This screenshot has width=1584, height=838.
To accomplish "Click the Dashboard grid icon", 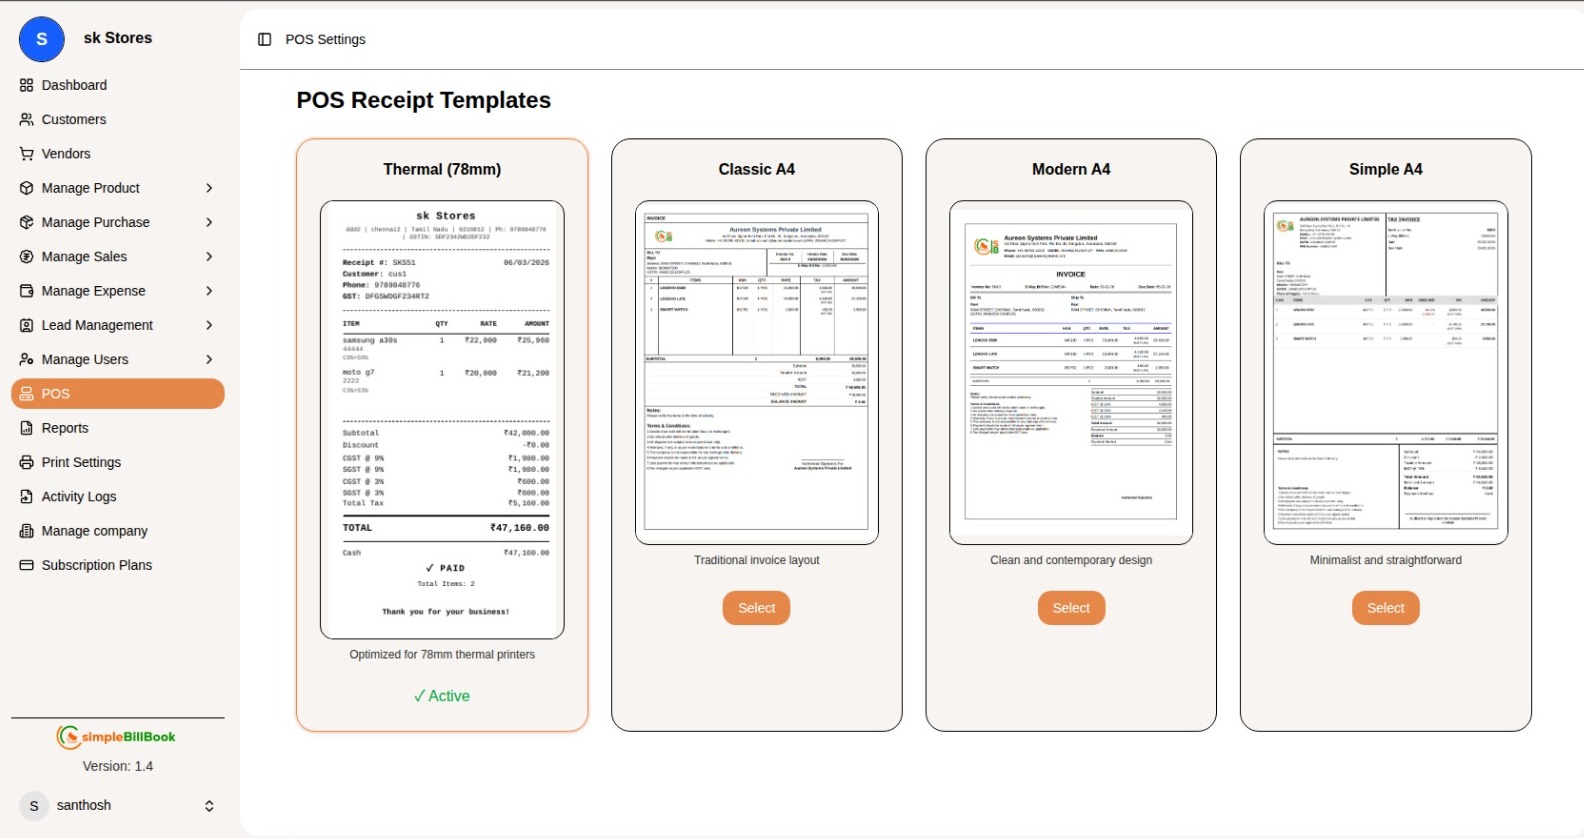I will point(27,85).
